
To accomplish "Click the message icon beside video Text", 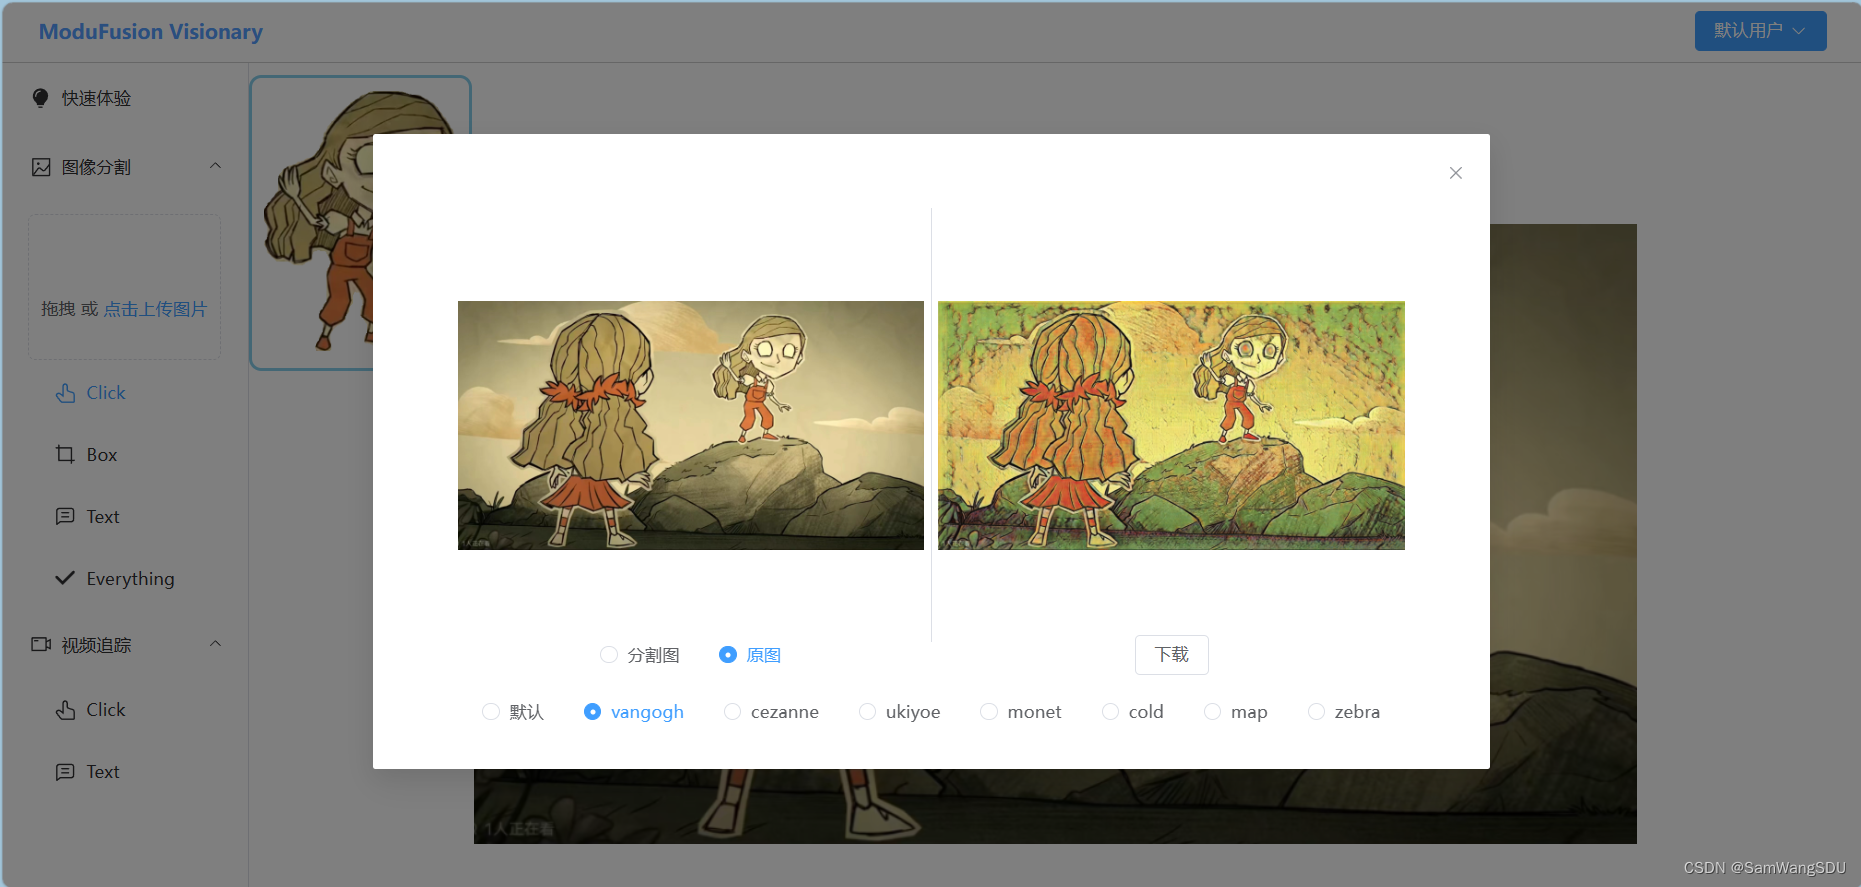I will coord(65,772).
